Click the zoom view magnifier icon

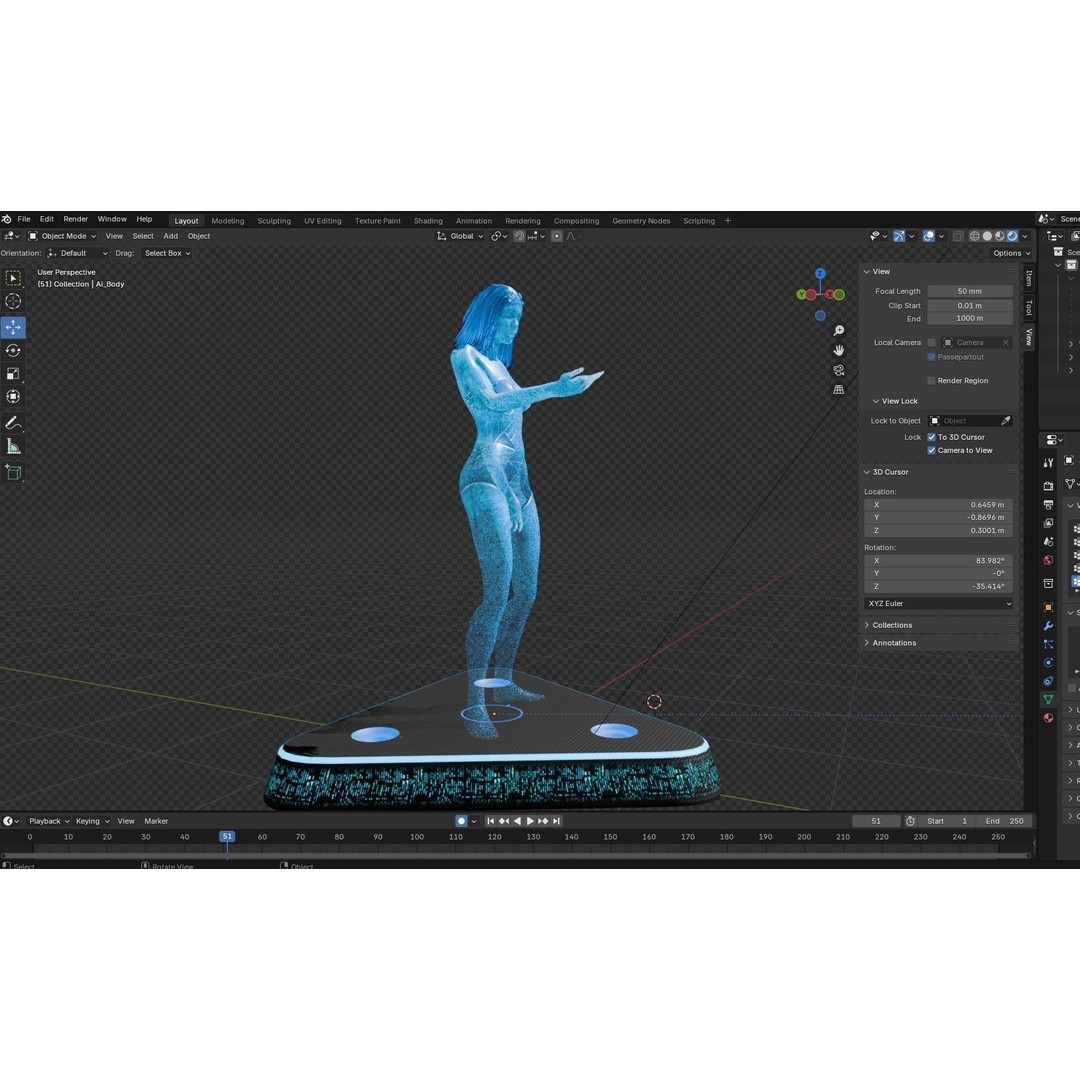click(x=839, y=331)
